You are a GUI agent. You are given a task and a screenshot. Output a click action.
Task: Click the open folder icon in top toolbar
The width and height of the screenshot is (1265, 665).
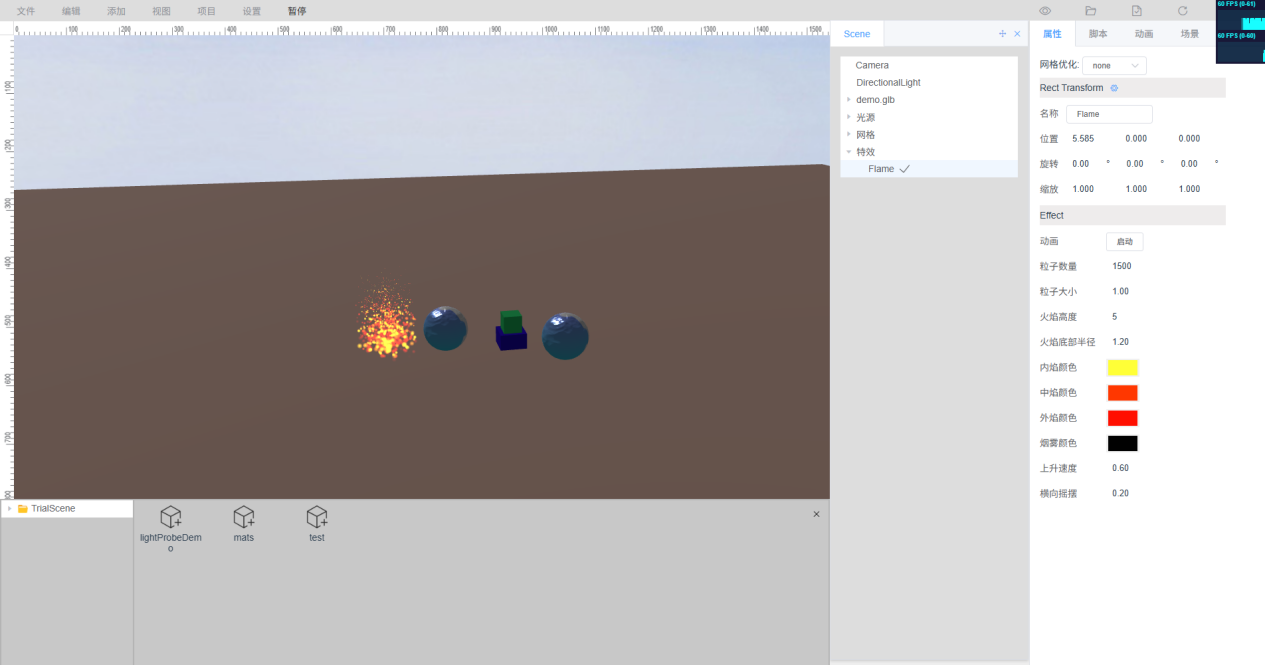pos(1091,11)
